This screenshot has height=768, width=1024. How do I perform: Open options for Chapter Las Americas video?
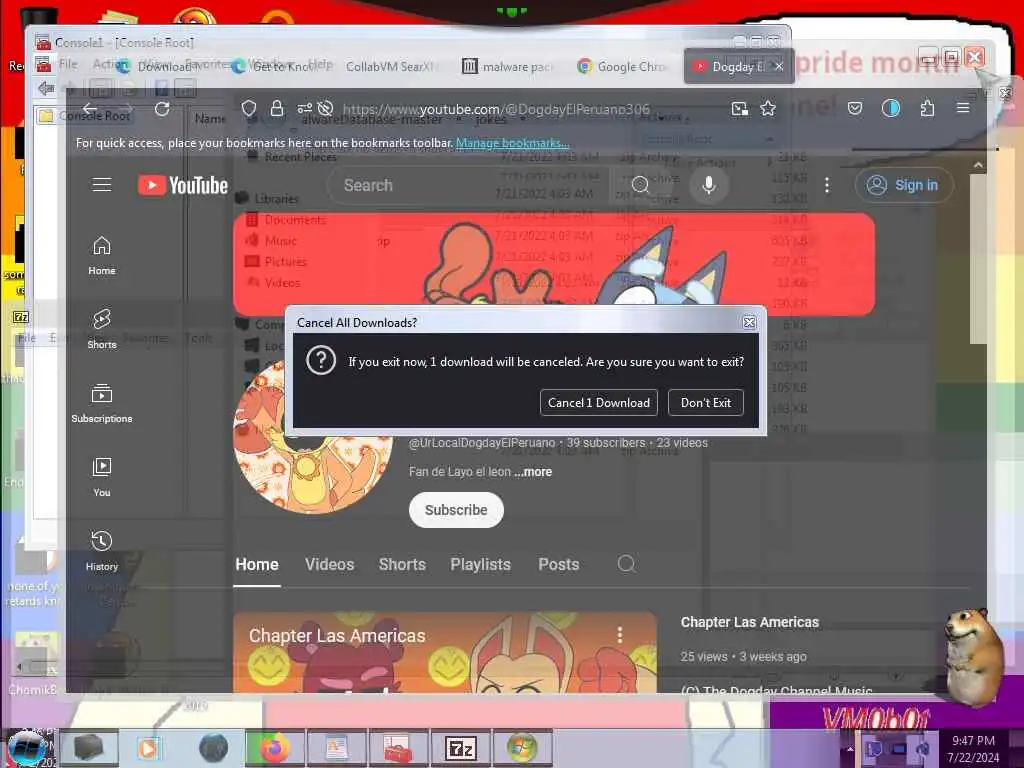coord(619,635)
